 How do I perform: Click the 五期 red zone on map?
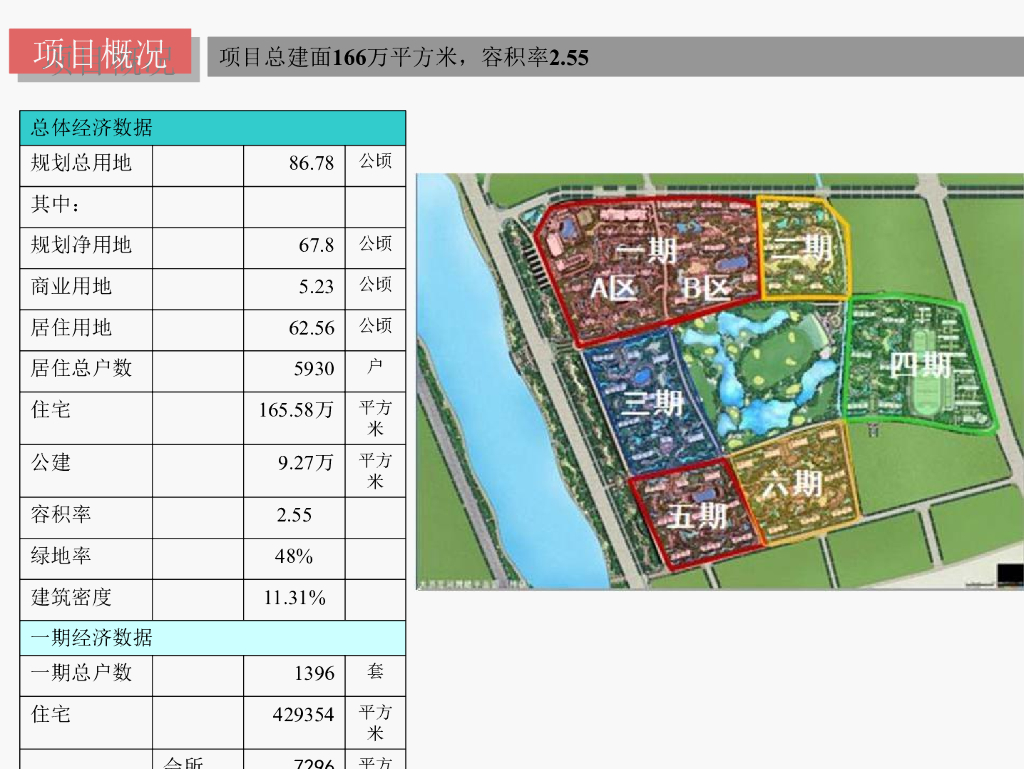pyautogui.click(x=696, y=515)
